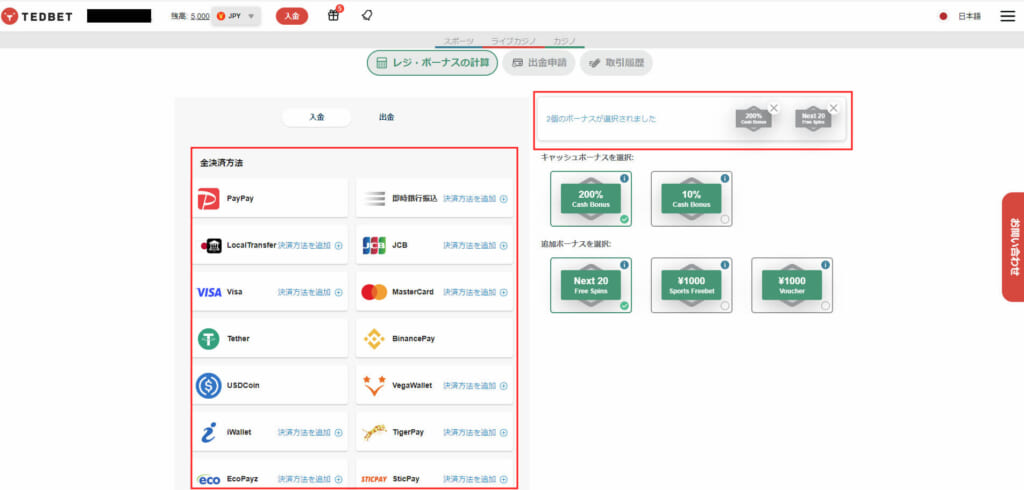Open the hamburger menu
1024x490 pixels.
1008,16
